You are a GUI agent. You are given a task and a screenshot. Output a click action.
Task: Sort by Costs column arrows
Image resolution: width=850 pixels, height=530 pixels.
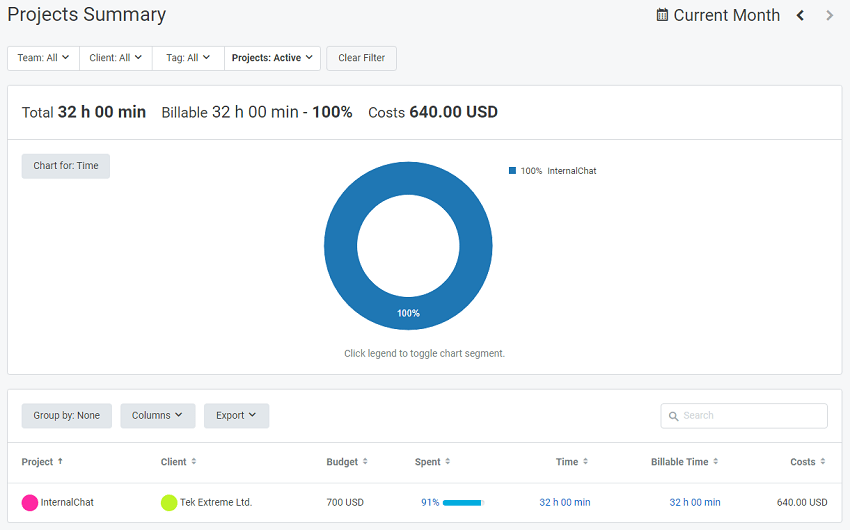[x=823, y=462]
